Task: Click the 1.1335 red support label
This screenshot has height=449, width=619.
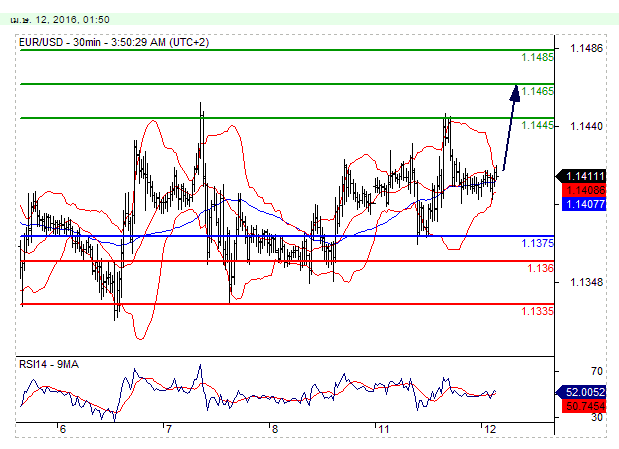Action: pyautogui.click(x=538, y=311)
